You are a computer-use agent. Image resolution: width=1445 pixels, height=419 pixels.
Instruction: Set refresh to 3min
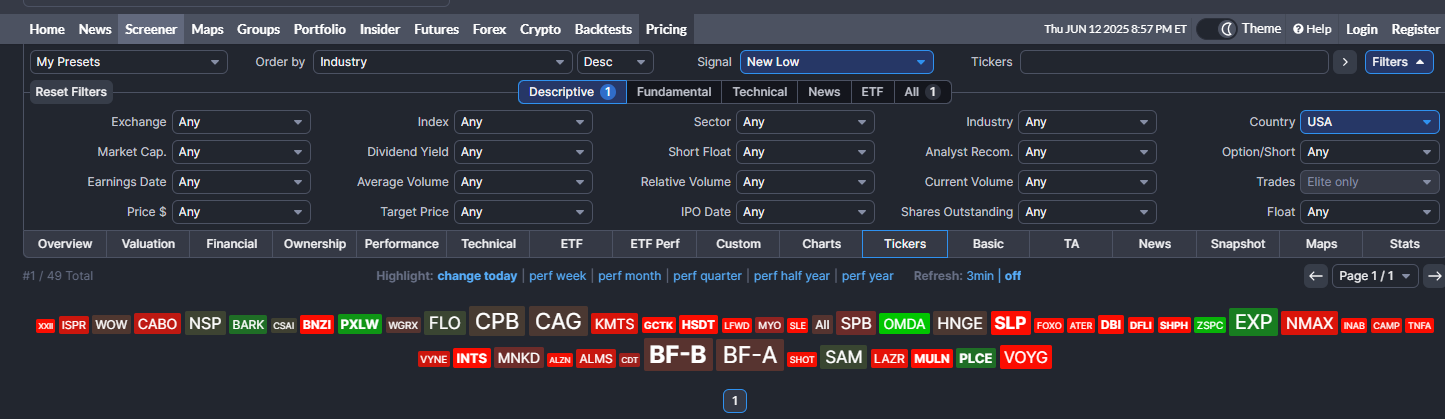coord(980,276)
